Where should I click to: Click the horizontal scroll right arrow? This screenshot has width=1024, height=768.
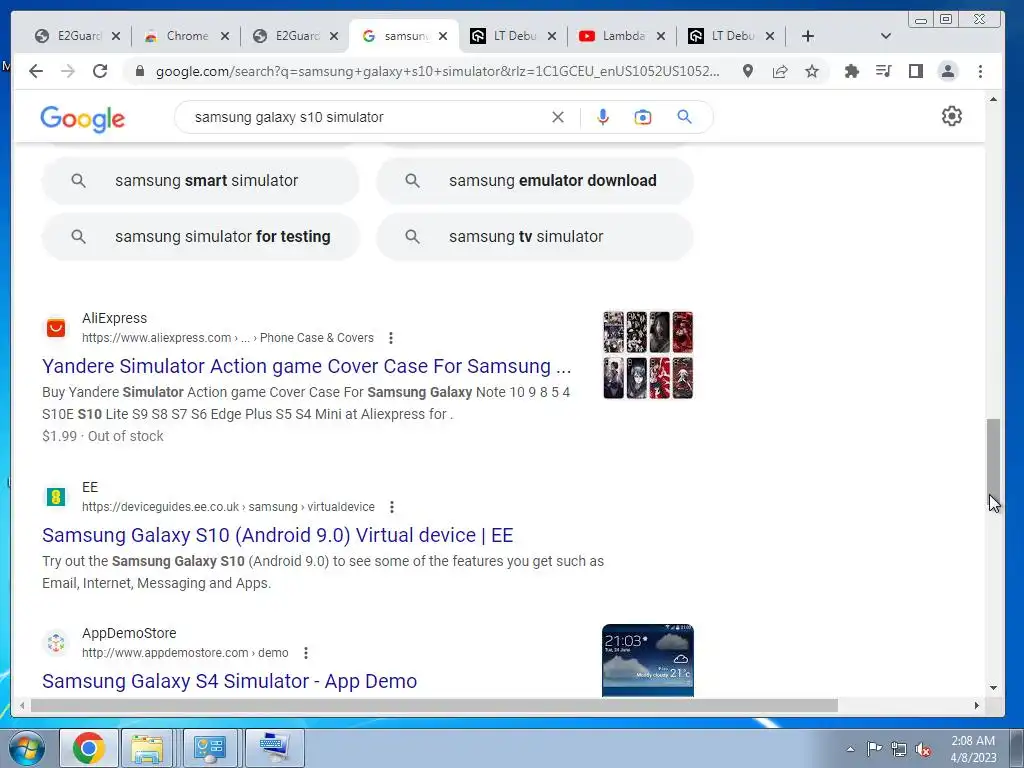pos(976,706)
